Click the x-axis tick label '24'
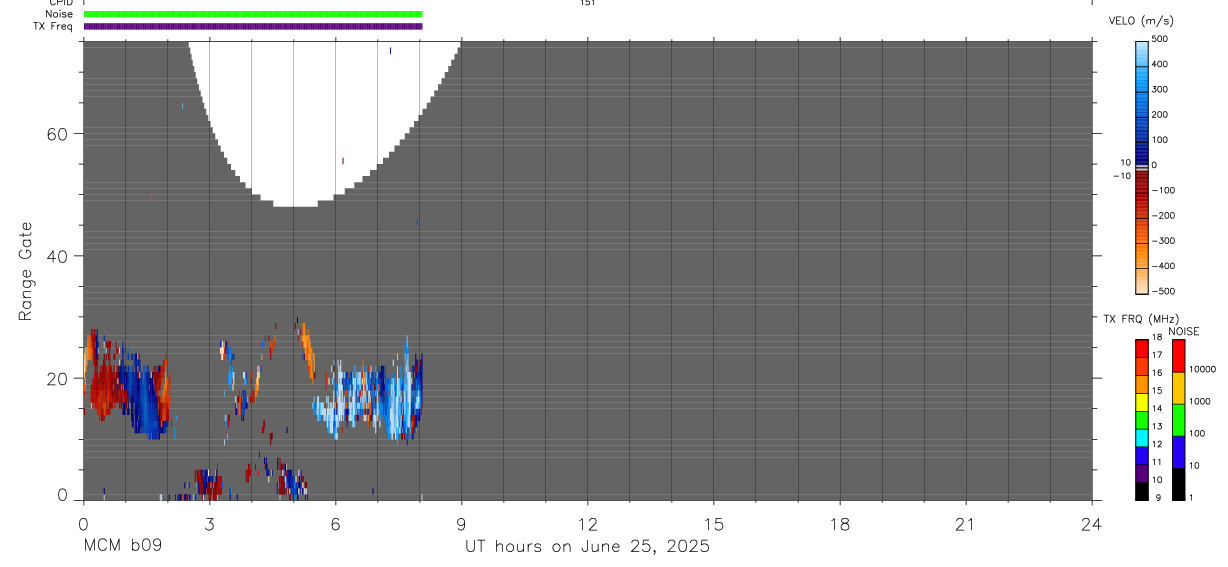 [1092, 523]
